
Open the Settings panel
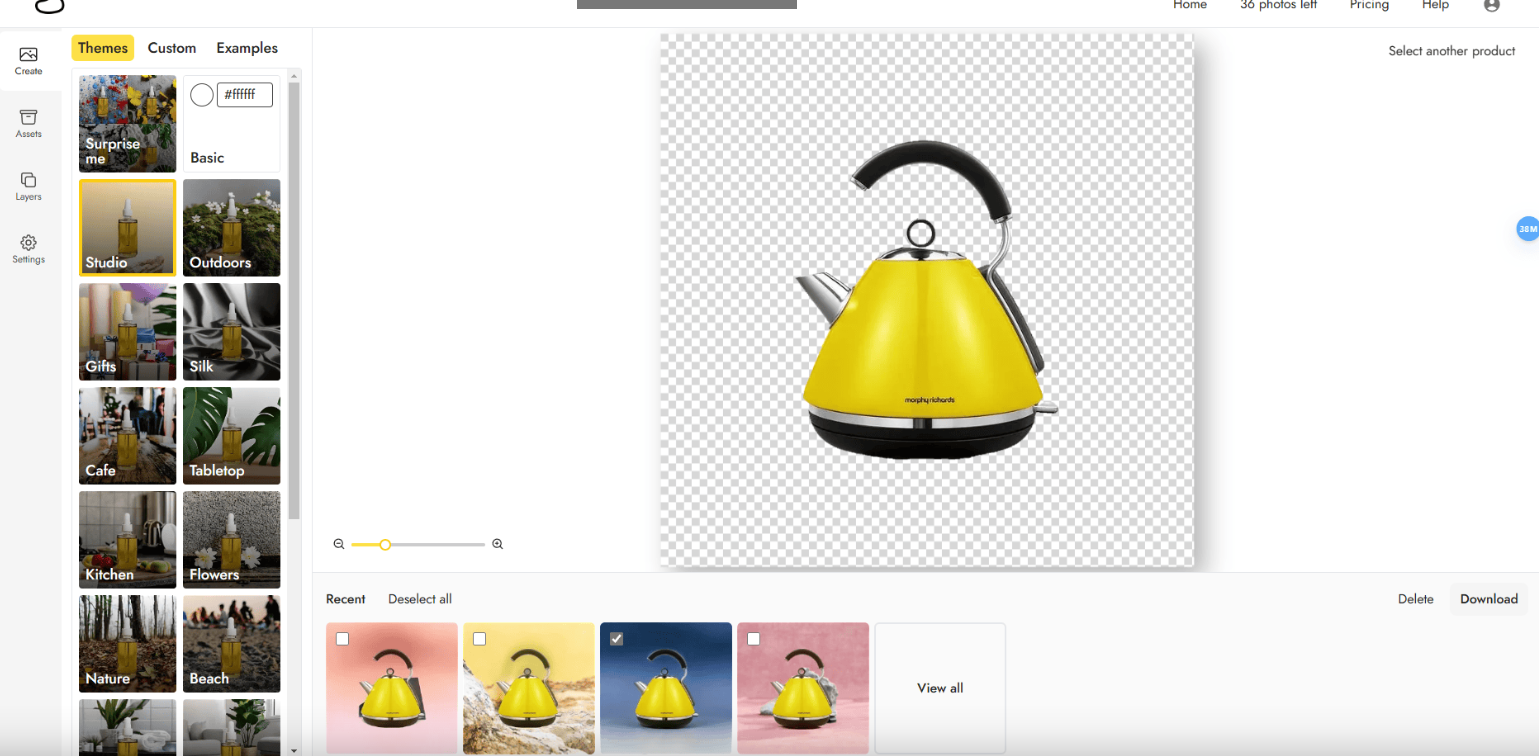tap(28, 247)
